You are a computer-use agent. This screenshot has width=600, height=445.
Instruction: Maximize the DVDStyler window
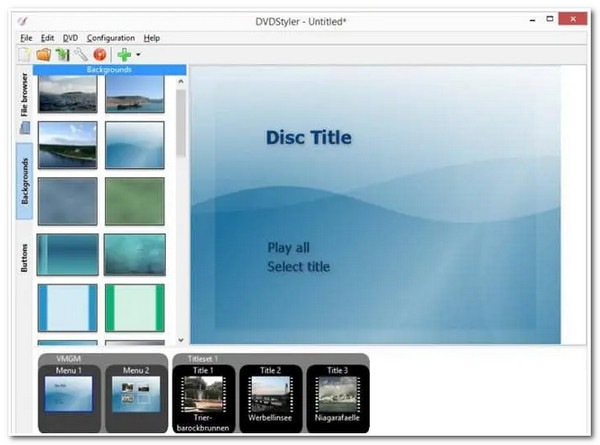tap(550, 19)
